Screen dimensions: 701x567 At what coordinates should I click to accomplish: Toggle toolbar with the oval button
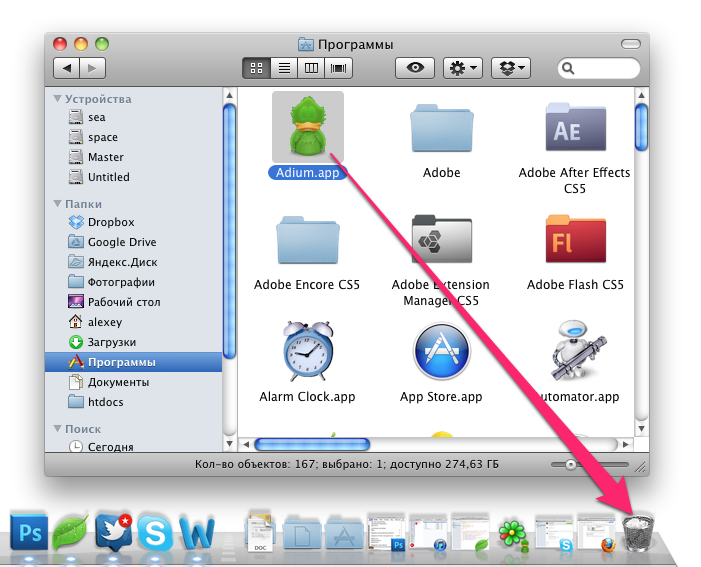point(631,44)
